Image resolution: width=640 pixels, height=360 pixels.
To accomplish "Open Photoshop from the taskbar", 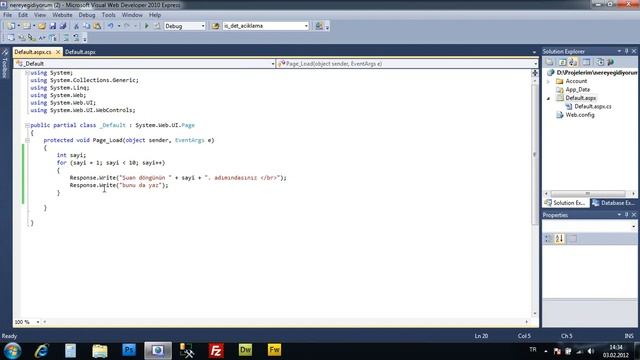I will 129,351.
